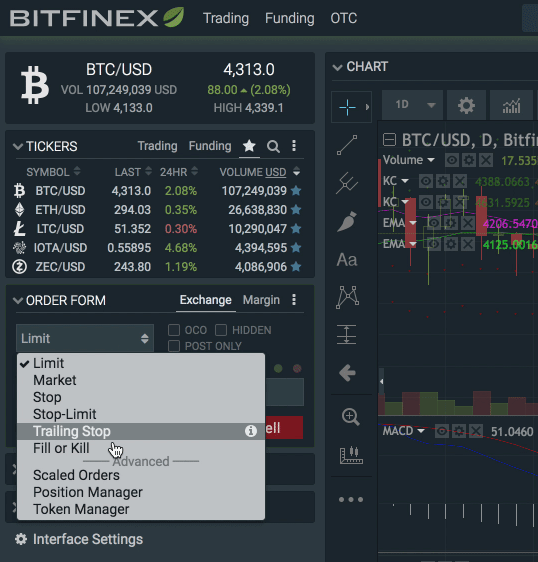Image resolution: width=538 pixels, height=562 pixels.
Task: Unfavorite ZEC/USD ticker star
Action: click(296, 267)
